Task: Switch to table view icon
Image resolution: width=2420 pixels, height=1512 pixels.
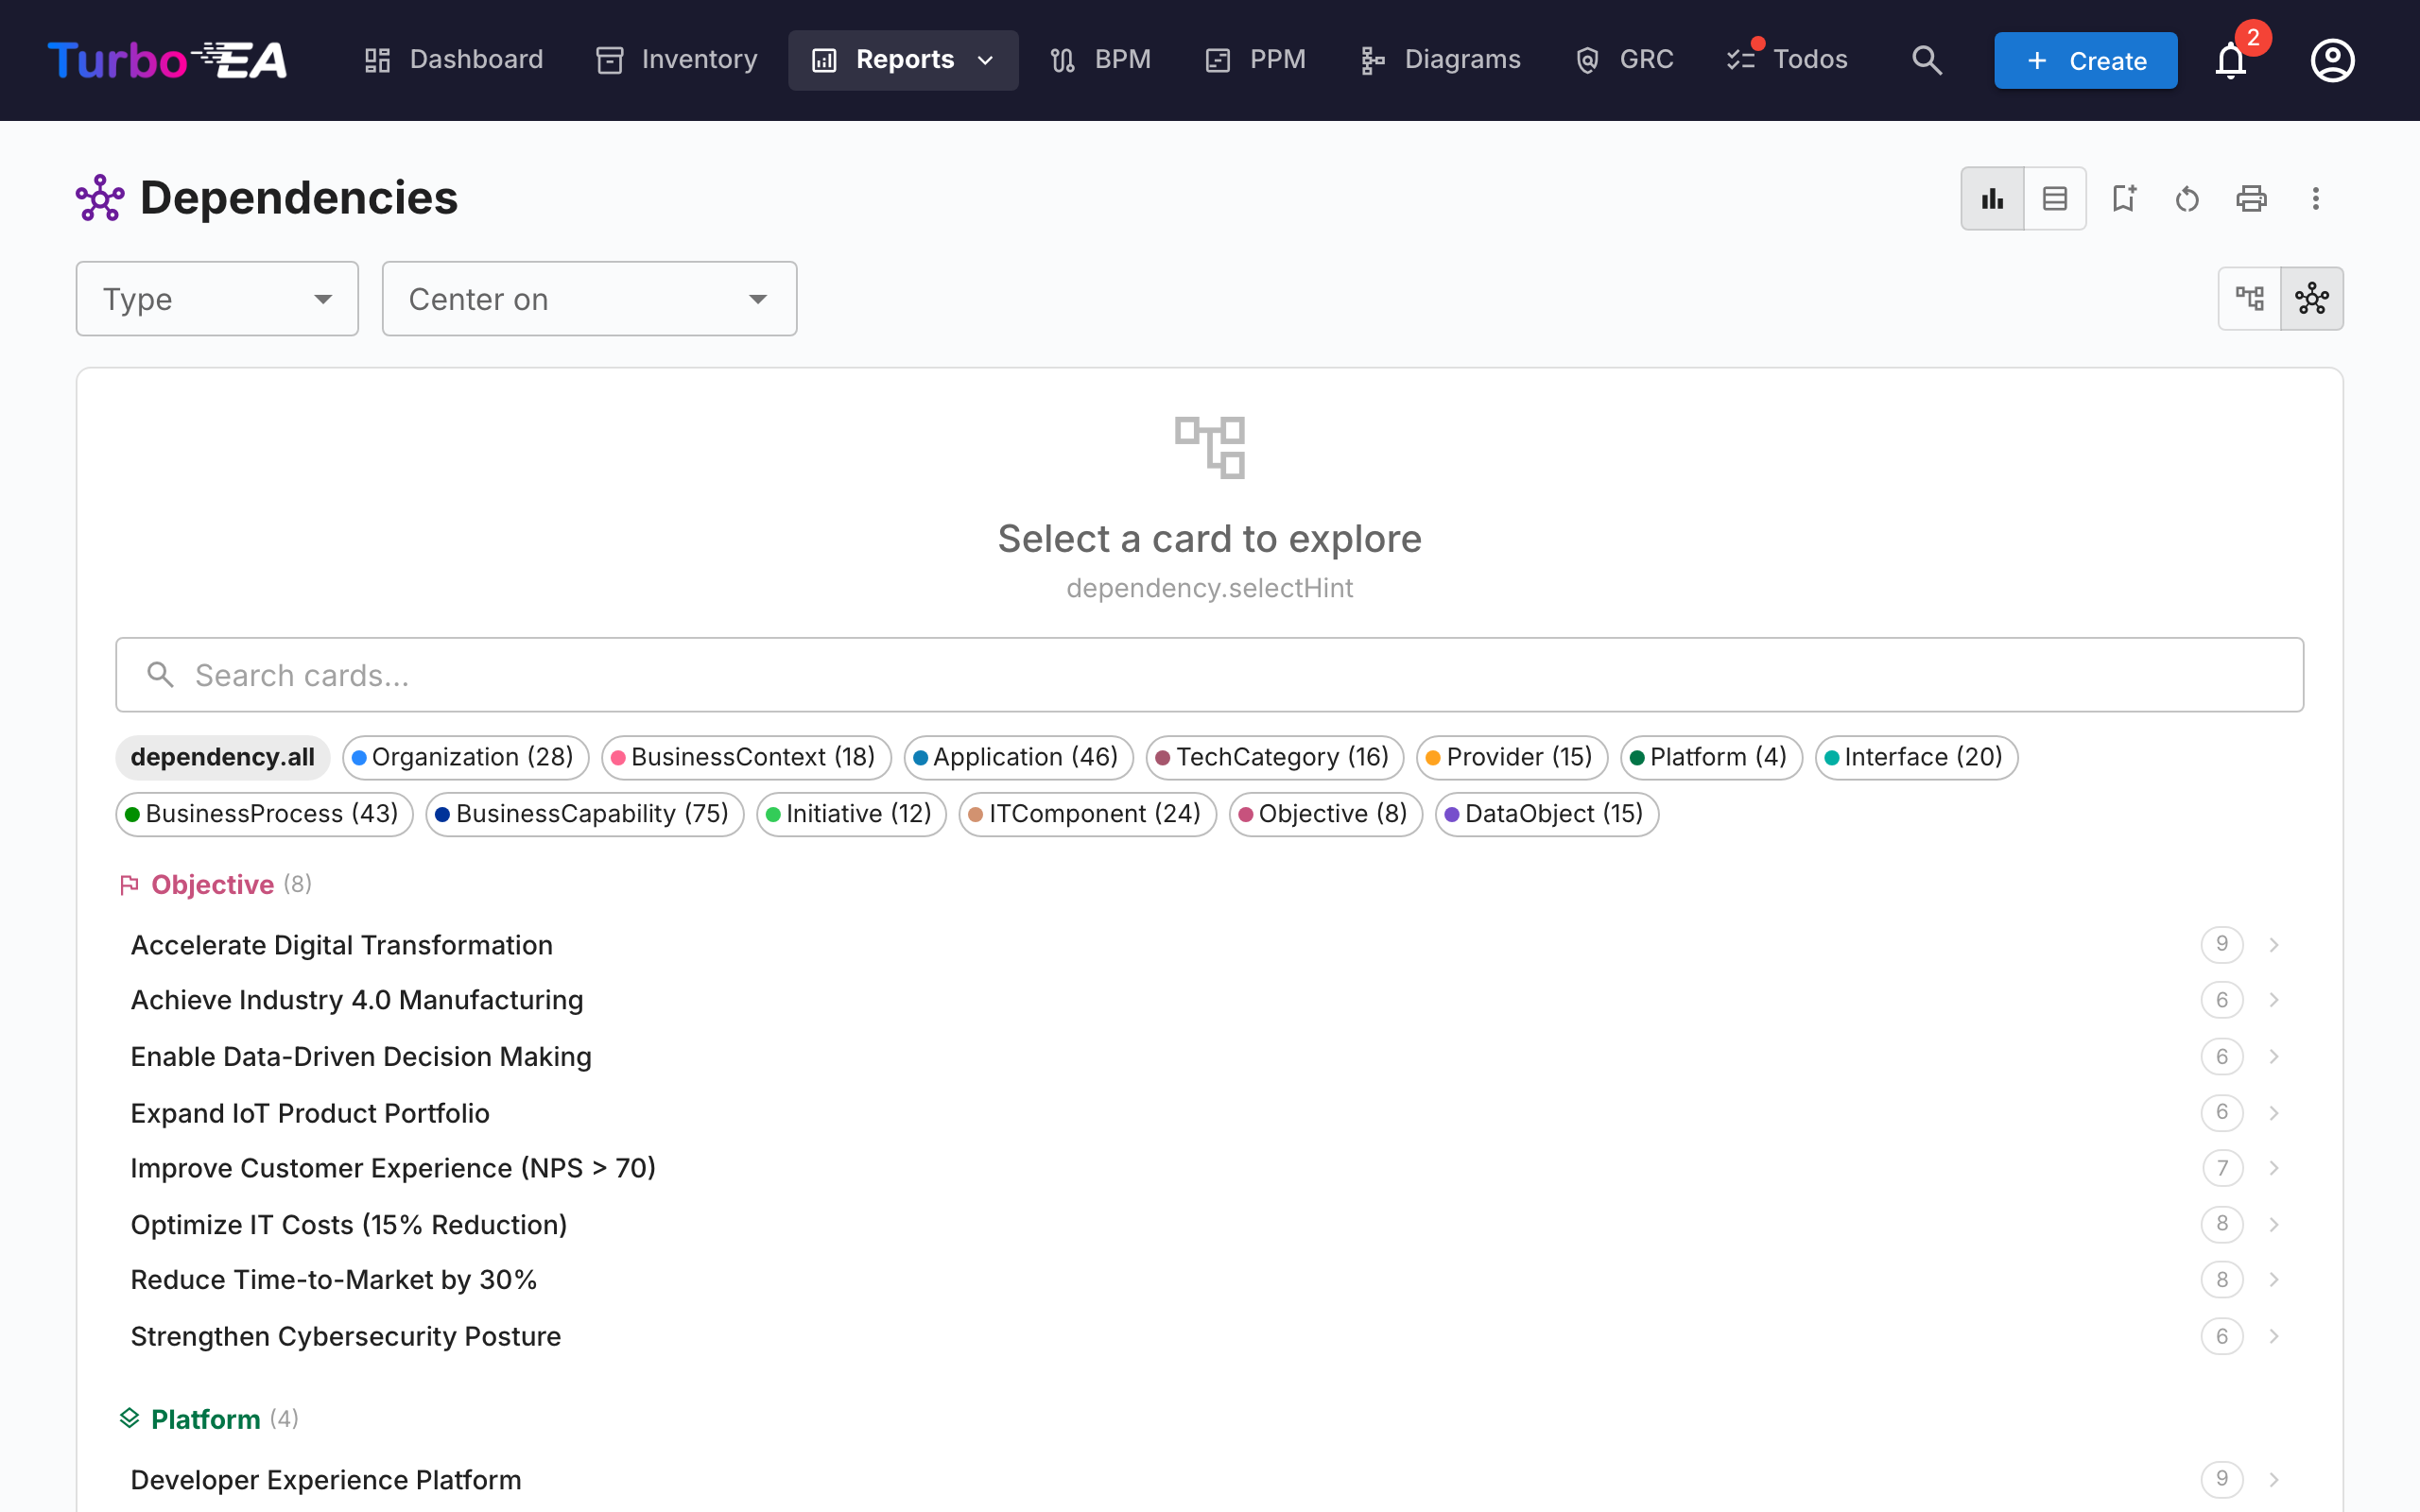Action: tap(2055, 198)
